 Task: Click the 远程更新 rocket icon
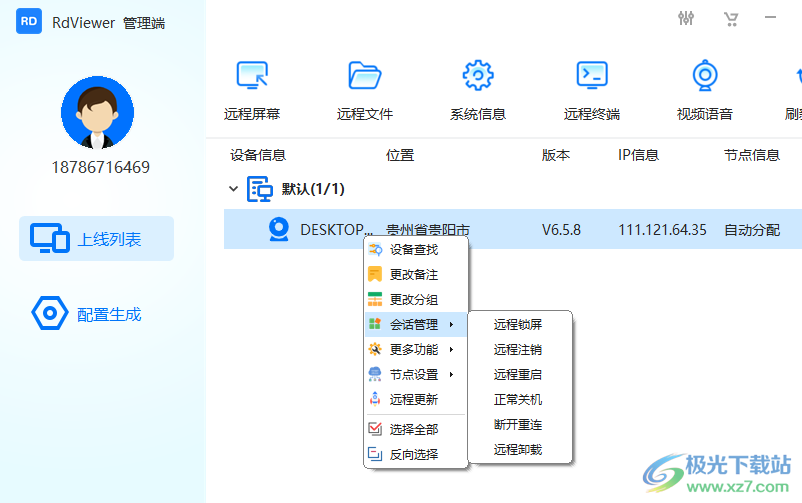[x=375, y=399]
